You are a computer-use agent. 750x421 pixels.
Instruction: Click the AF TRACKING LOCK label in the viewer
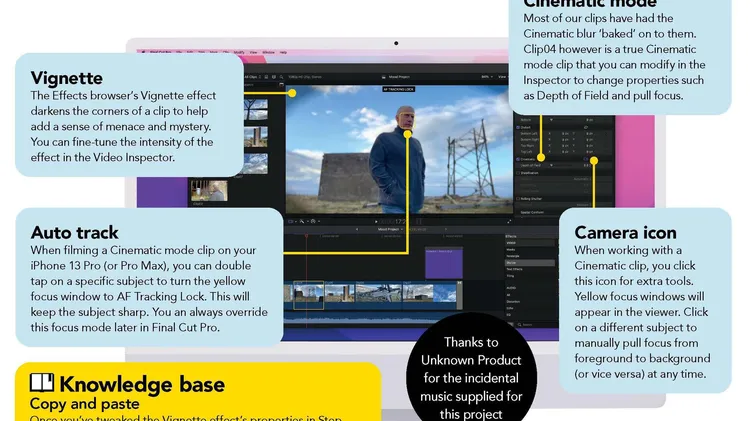click(x=398, y=89)
